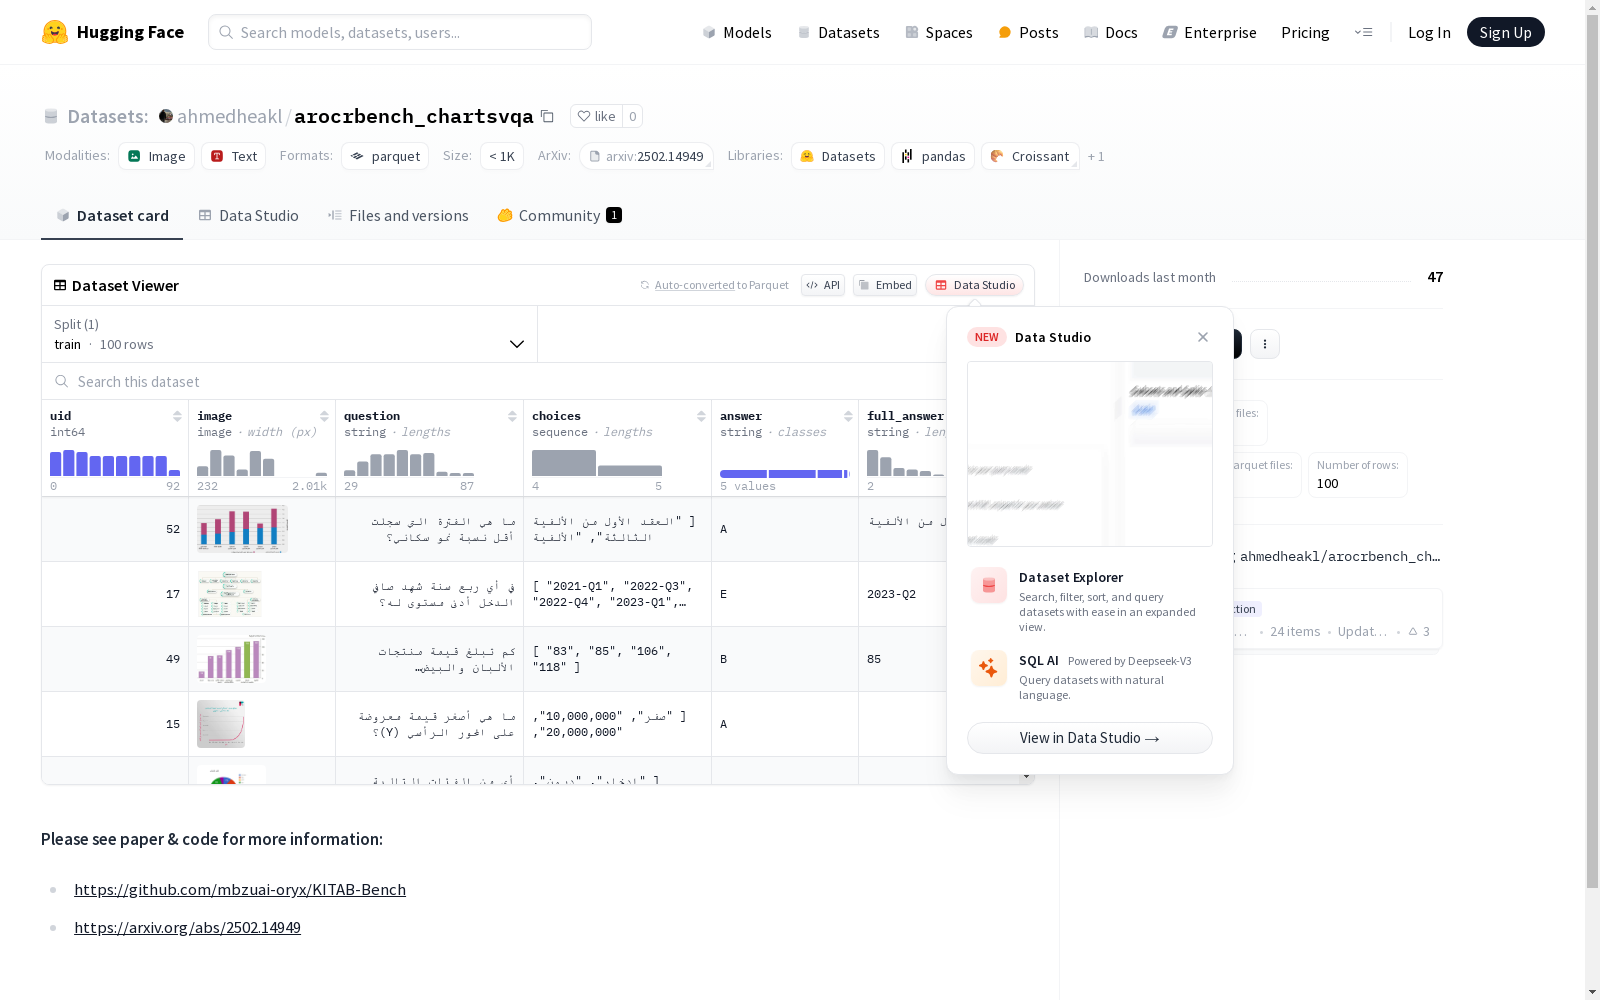Click the Hugging Face logo icon
The image size is (1600, 1000).
(x=55, y=32)
